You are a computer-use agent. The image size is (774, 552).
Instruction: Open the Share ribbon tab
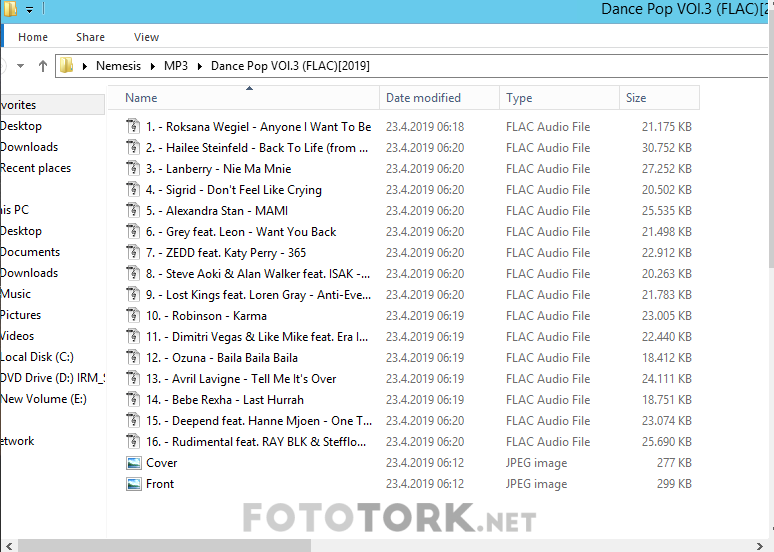[x=90, y=37]
